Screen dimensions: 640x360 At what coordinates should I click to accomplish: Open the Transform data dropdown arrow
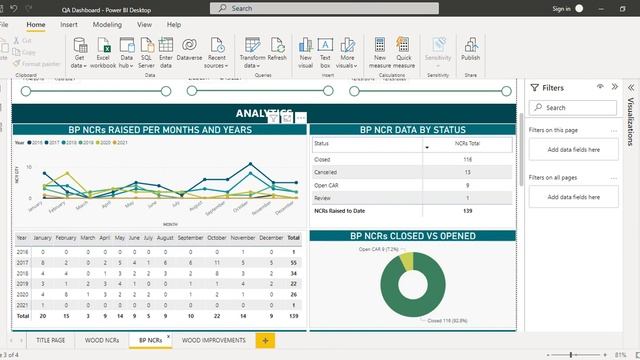tap(258, 66)
